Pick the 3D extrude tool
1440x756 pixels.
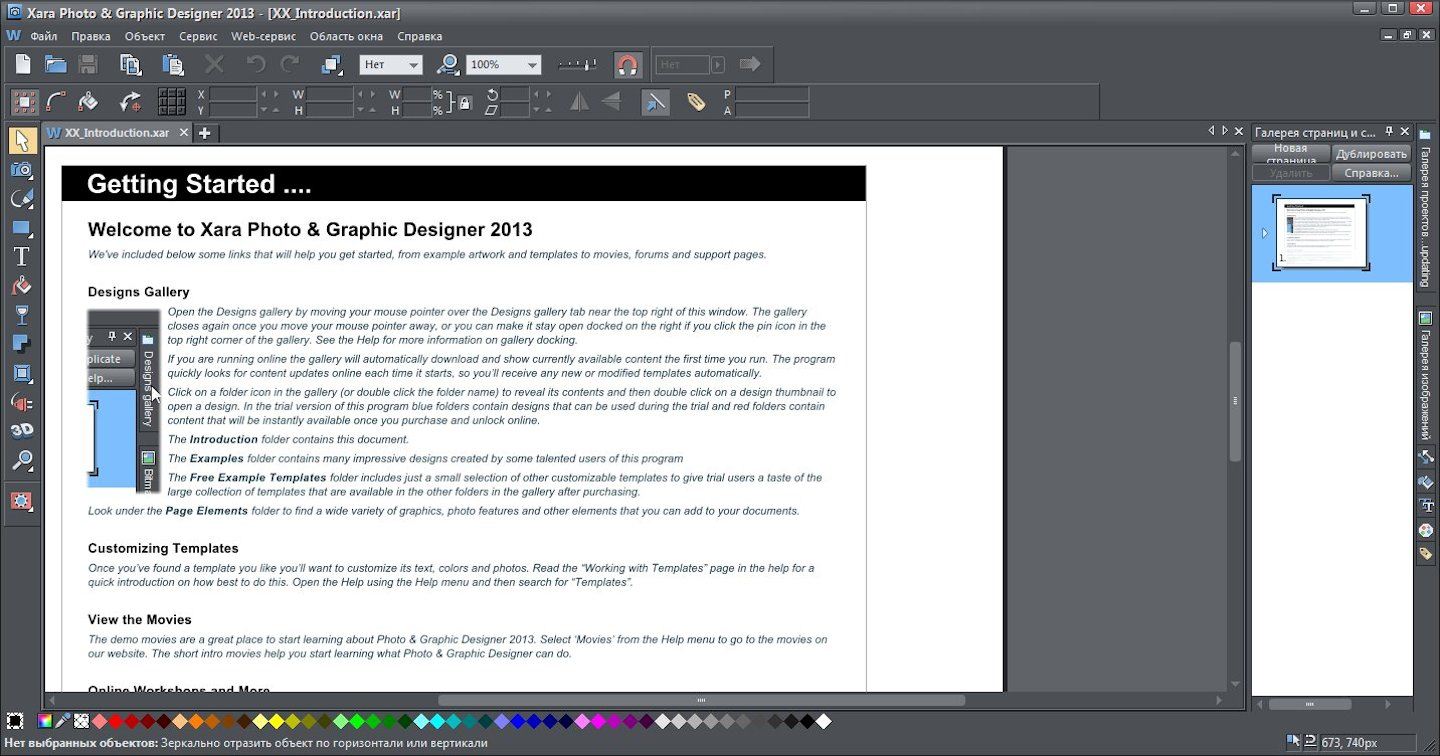pos(21,431)
